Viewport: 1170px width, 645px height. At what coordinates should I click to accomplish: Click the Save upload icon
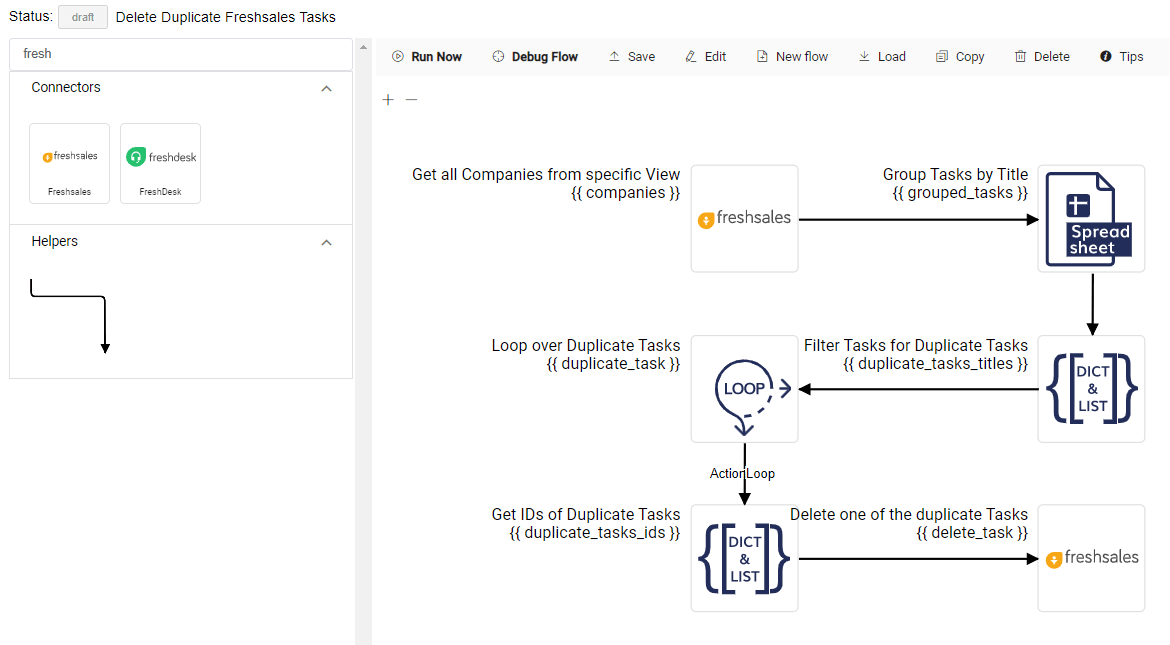pos(614,57)
